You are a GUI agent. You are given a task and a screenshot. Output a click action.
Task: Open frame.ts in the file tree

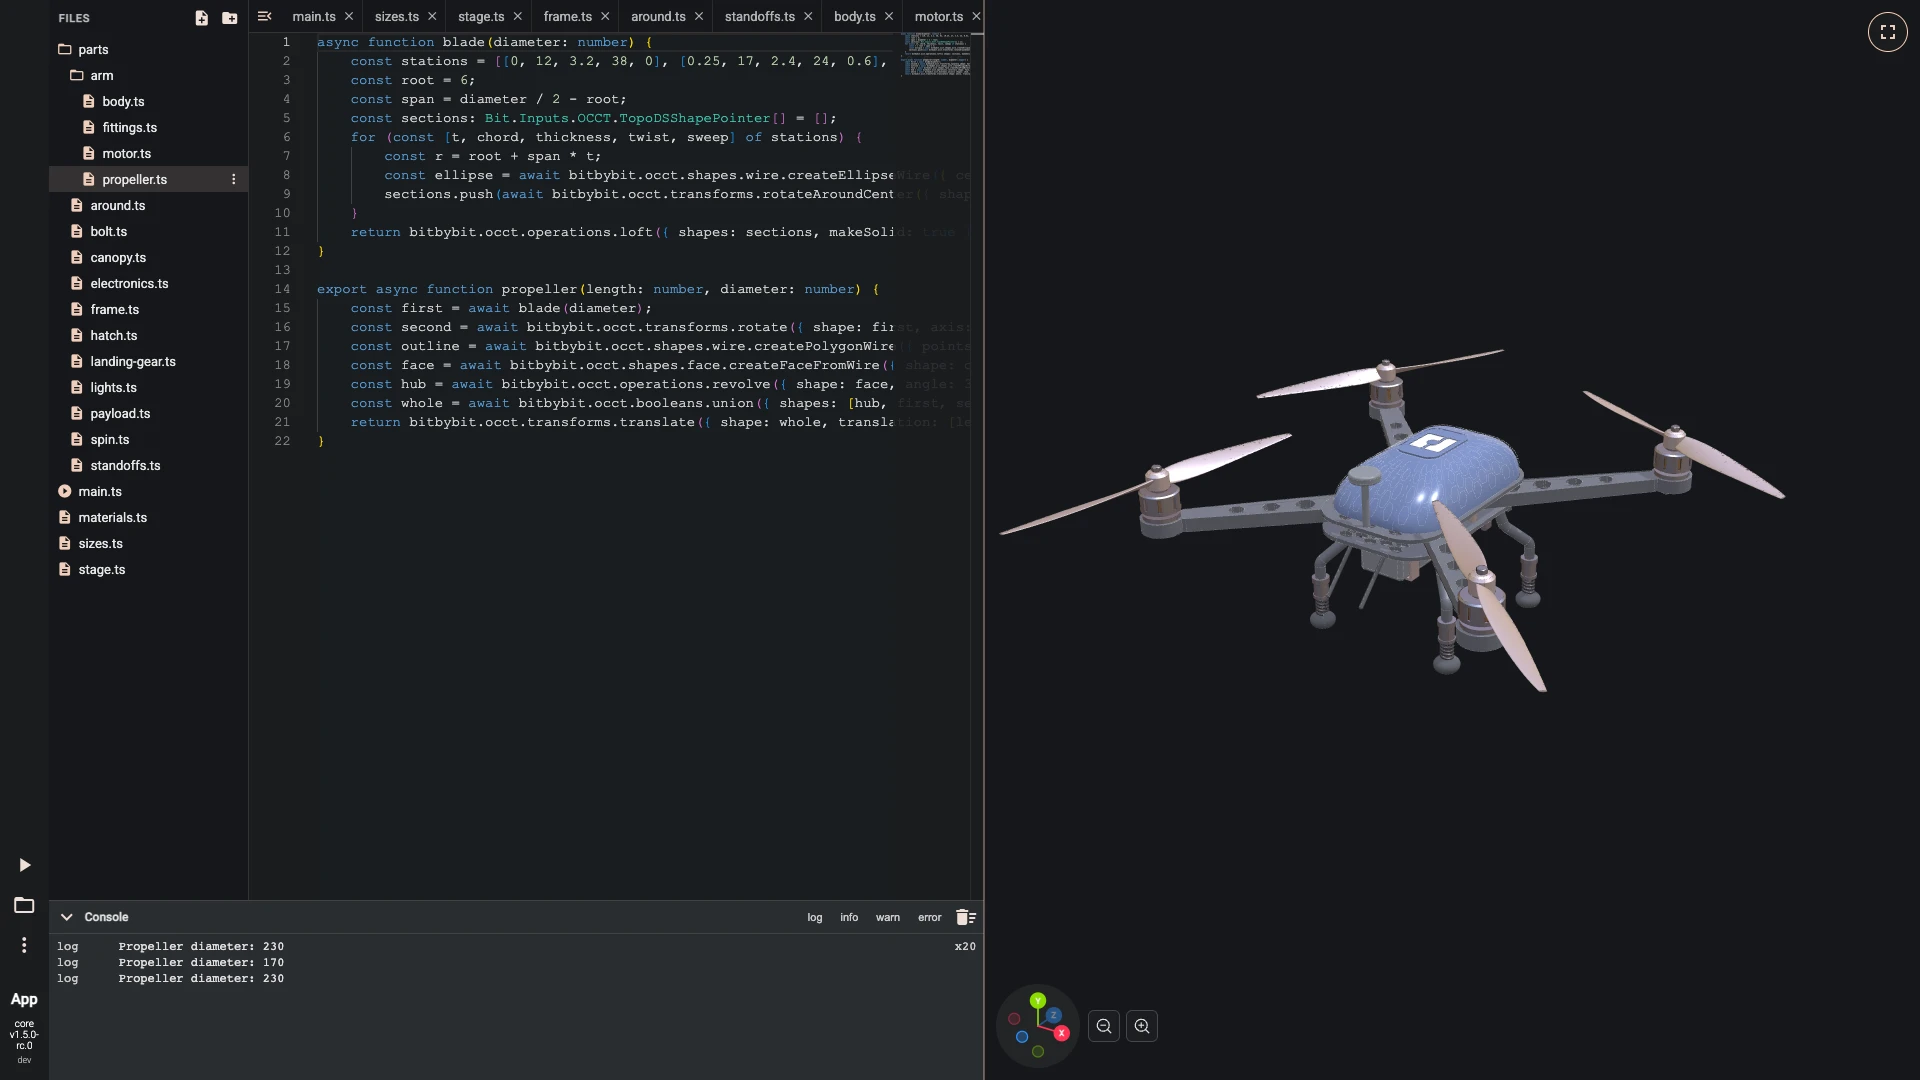point(148,309)
